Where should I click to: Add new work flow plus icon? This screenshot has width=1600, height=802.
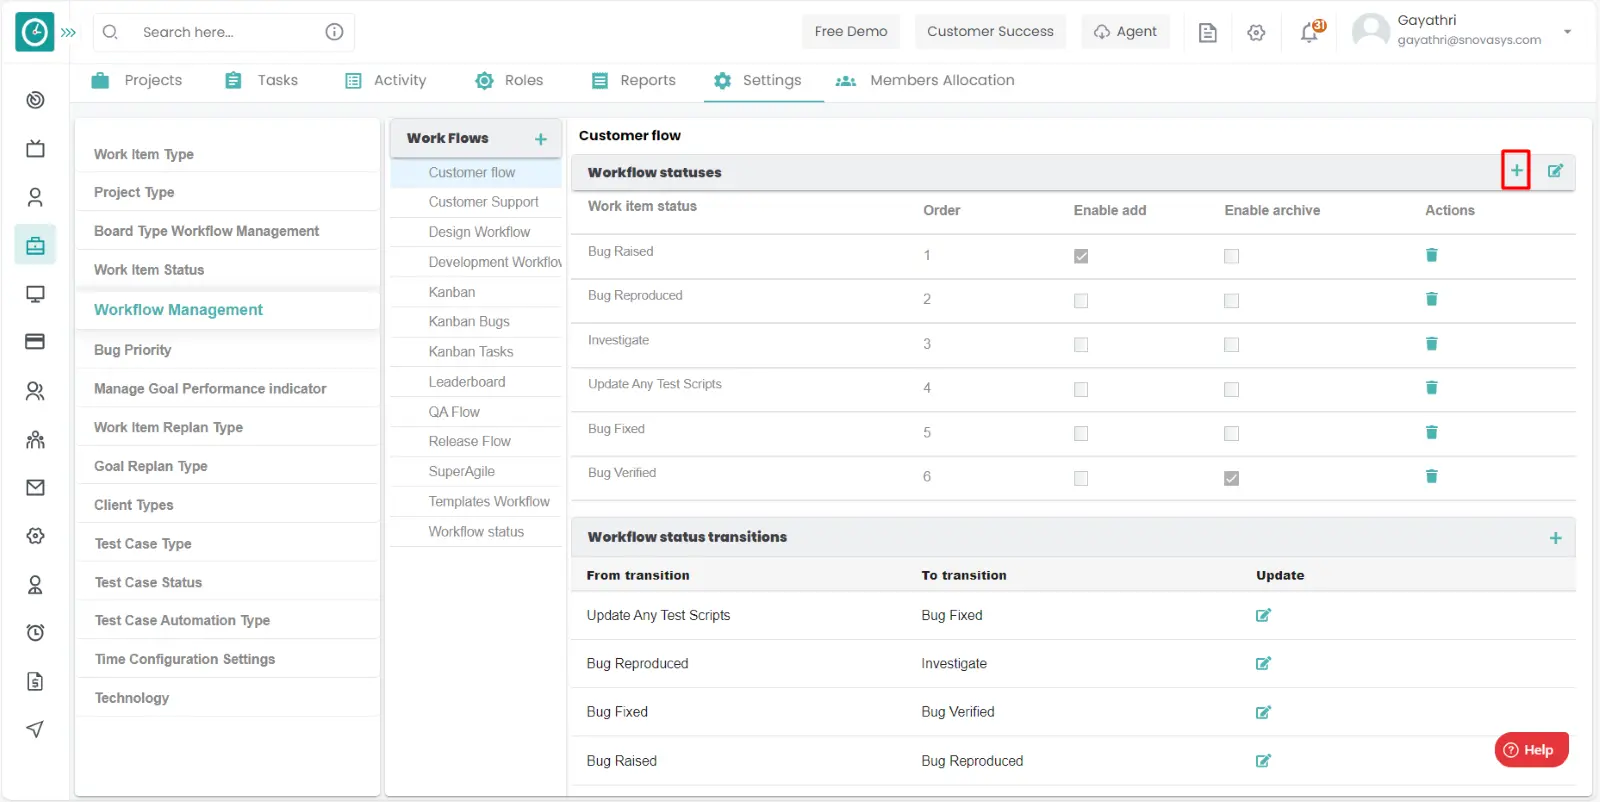pos(541,139)
